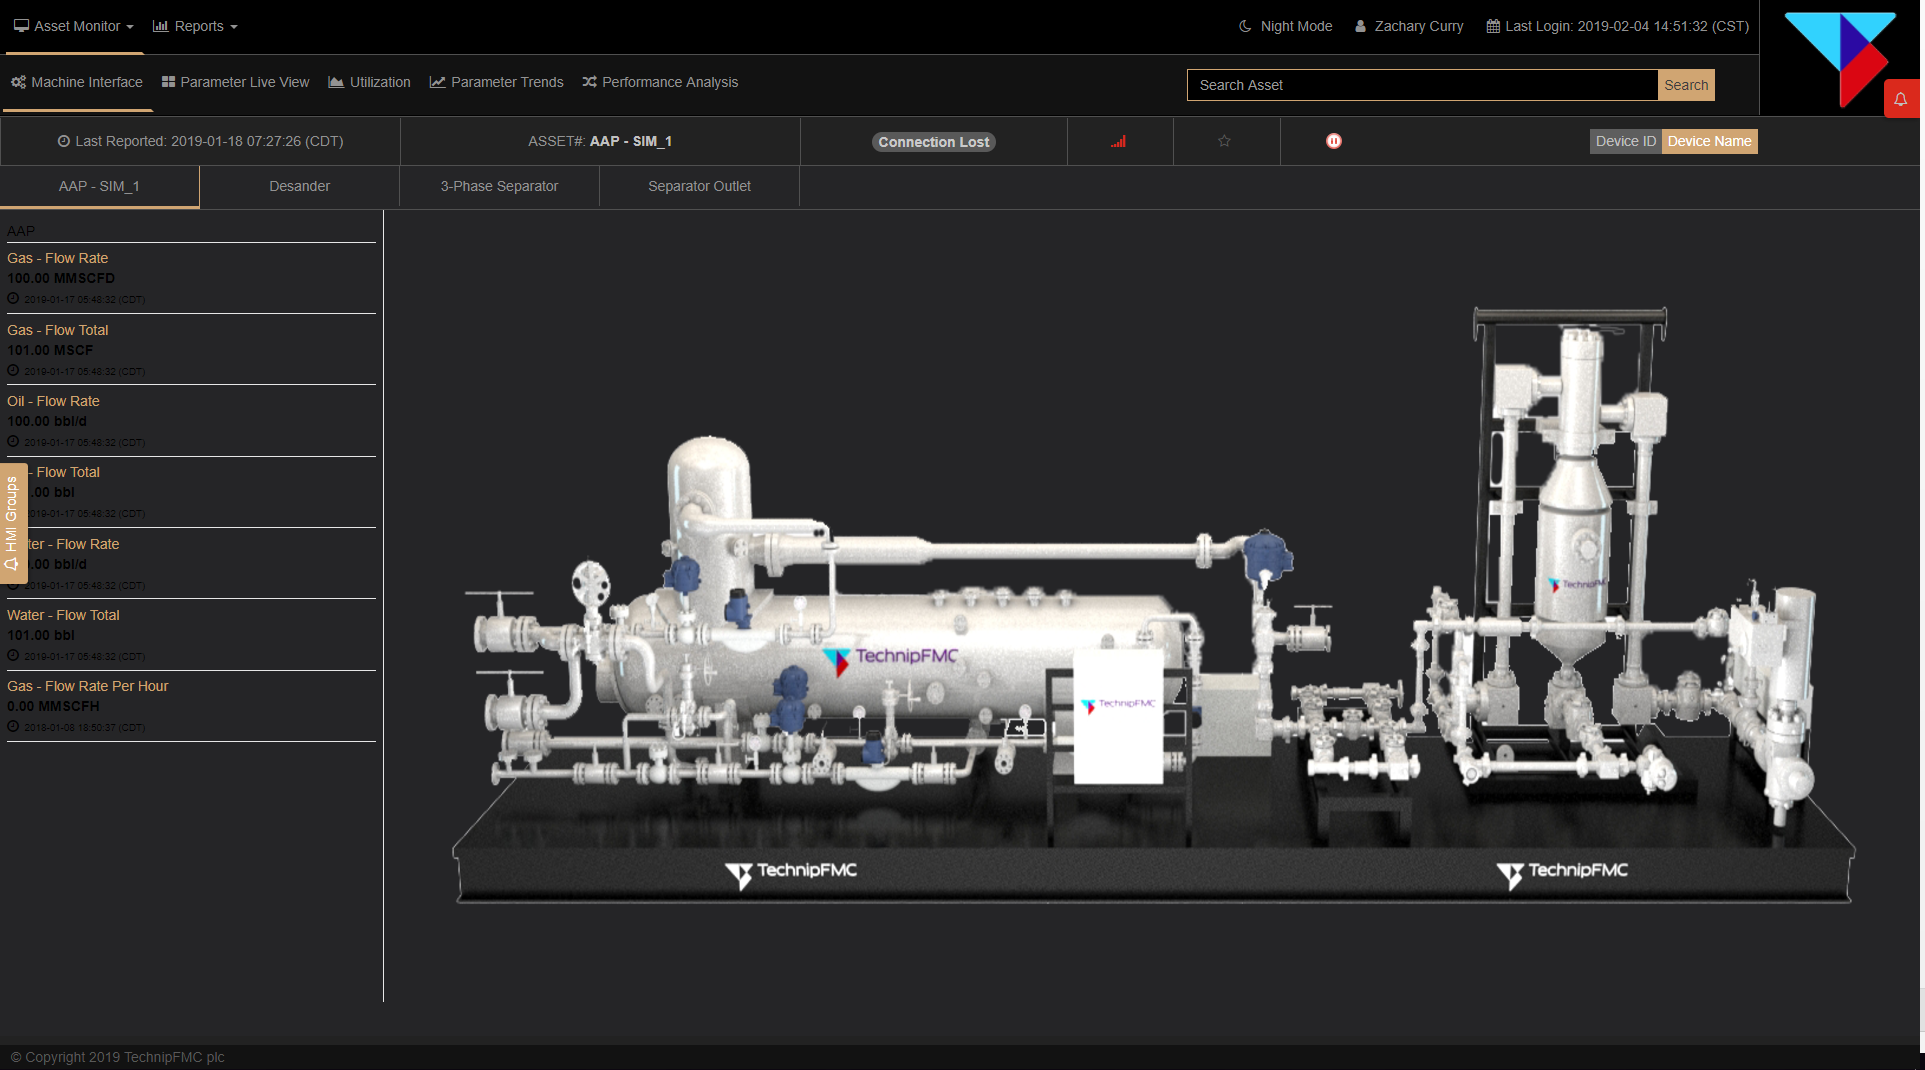
Task: Click the copyright TechnipFMC plc footer text
Action: [x=118, y=1057]
